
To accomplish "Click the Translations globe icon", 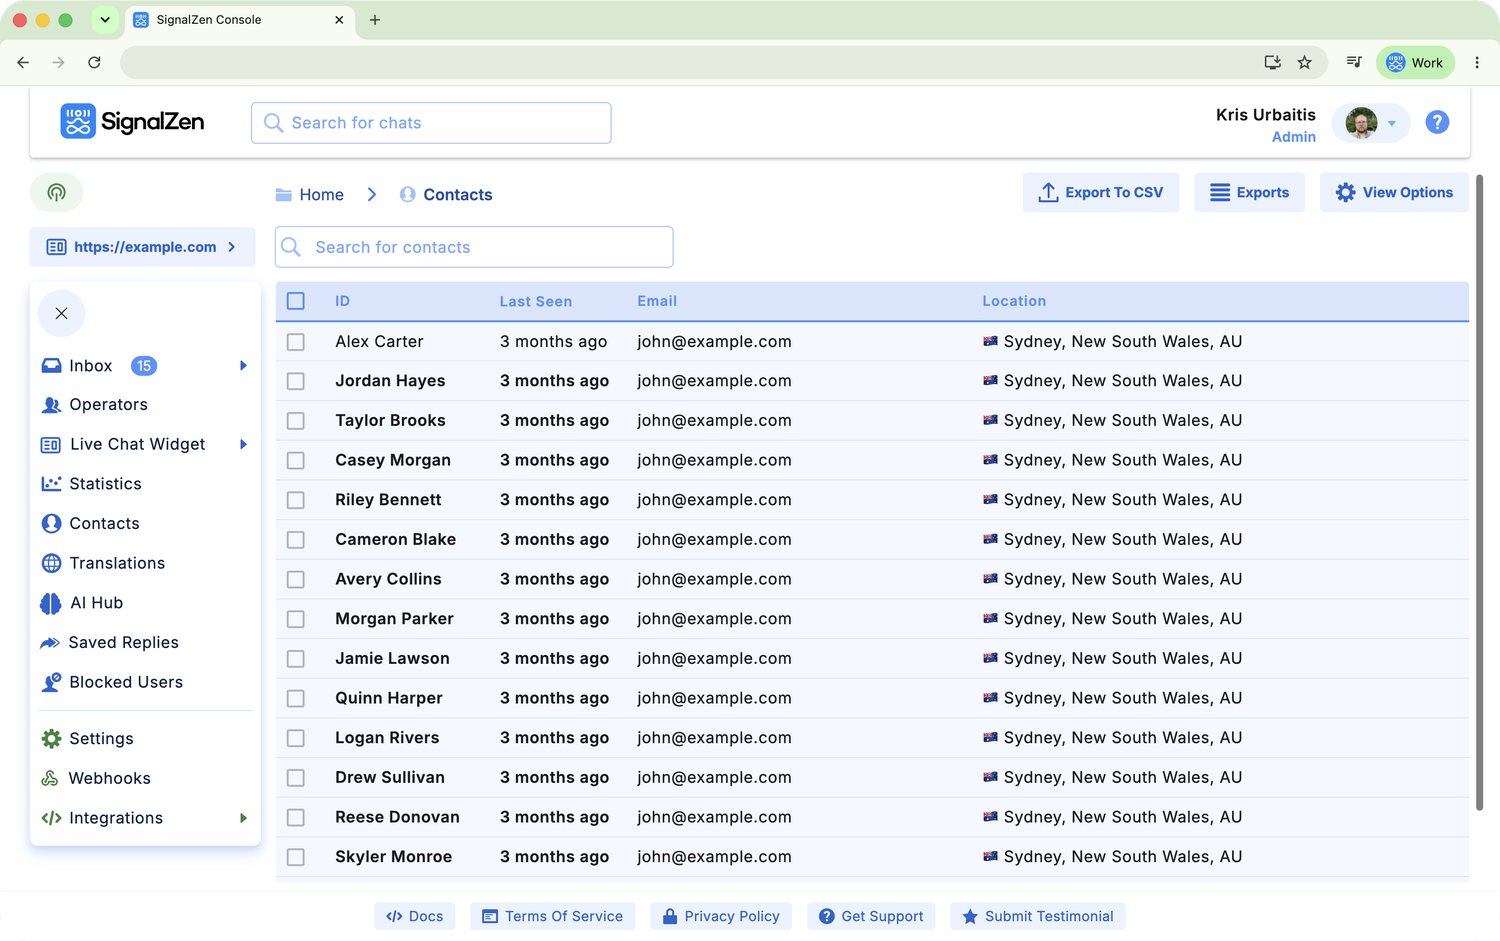I will pyautogui.click(x=51, y=563).
